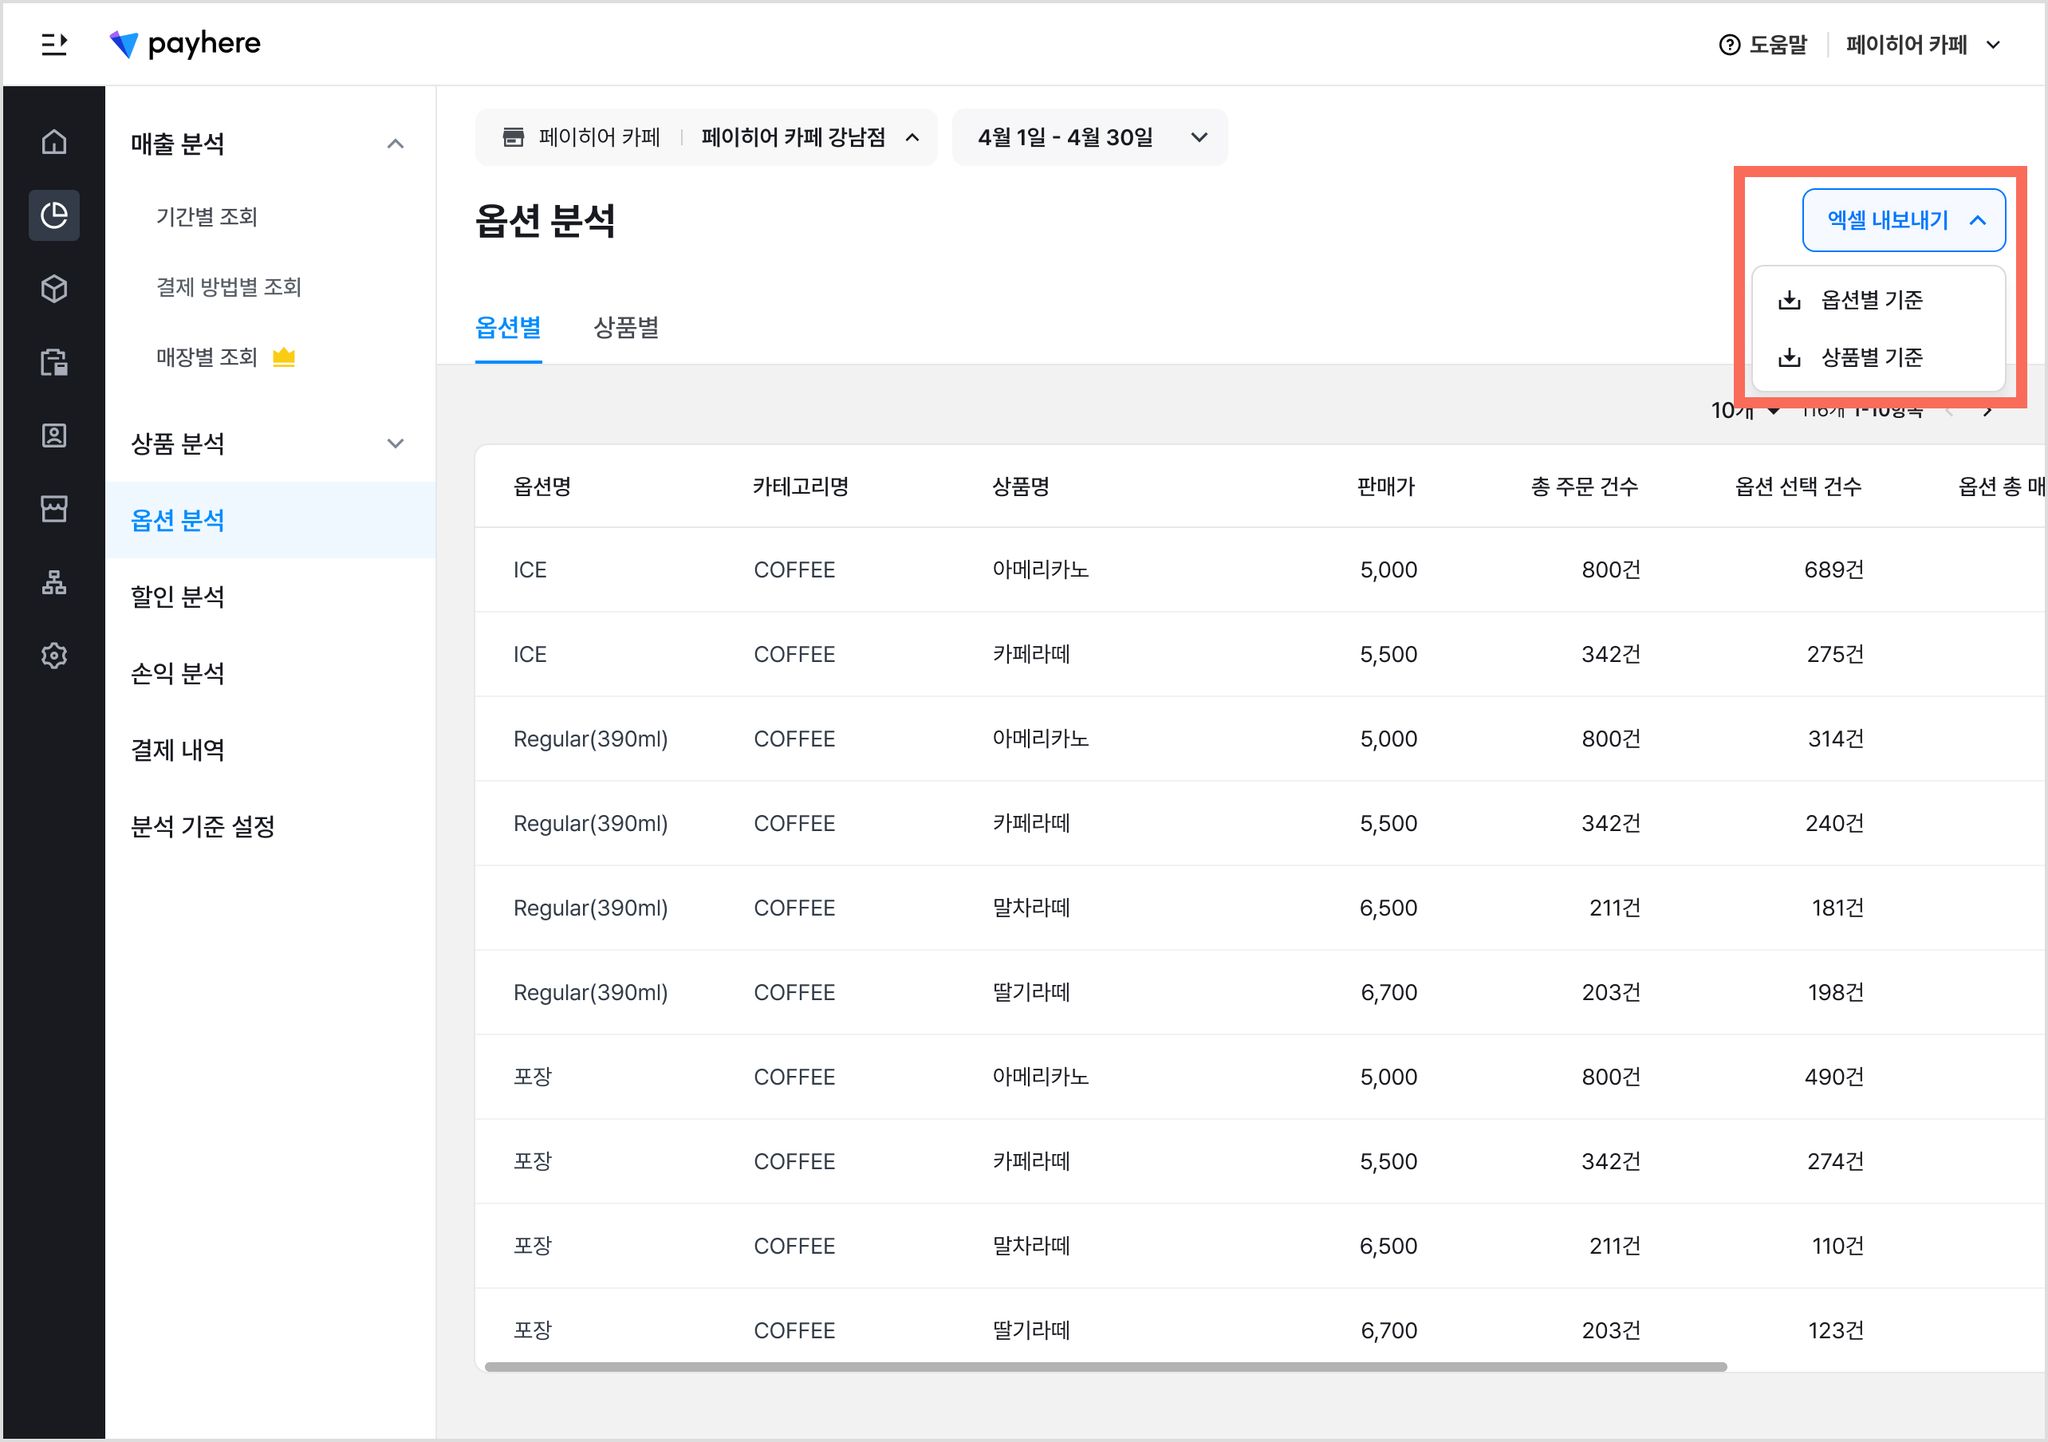Select 옵션 분석 in the side menu
Screen dimensions: 2048x1442
(270, 520)
